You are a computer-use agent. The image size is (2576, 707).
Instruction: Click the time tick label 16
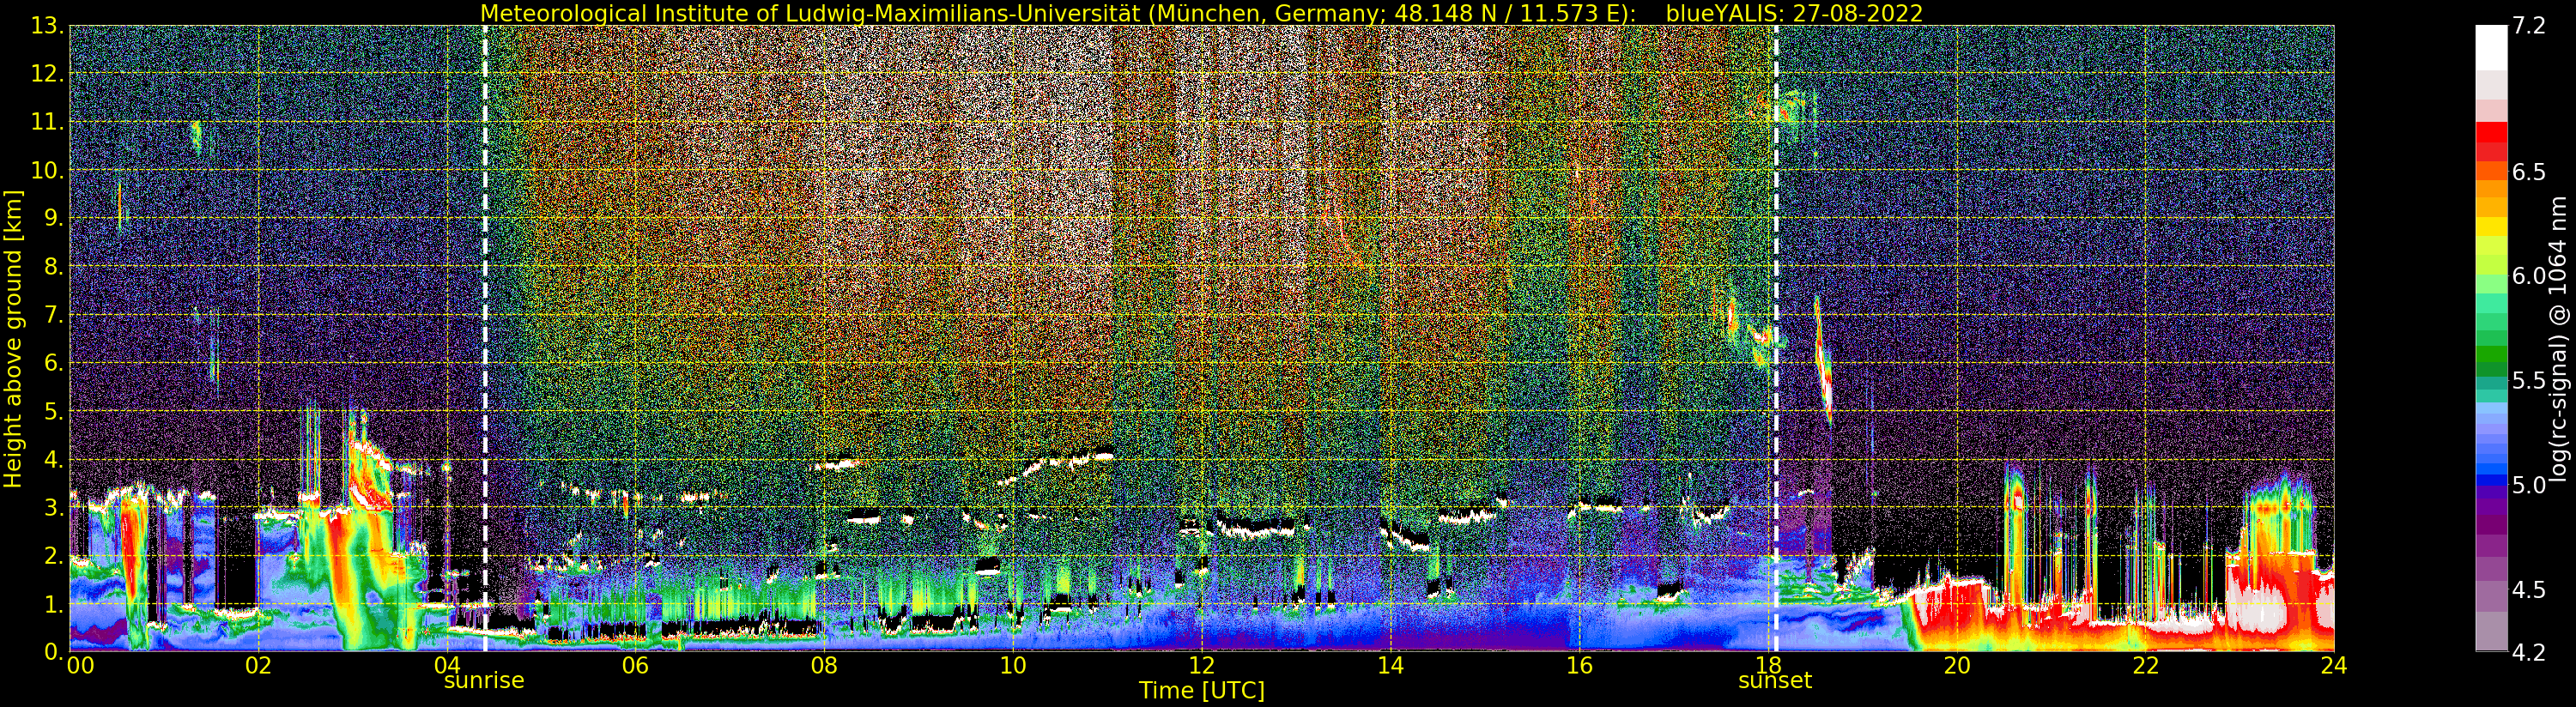coord(1579,665)
